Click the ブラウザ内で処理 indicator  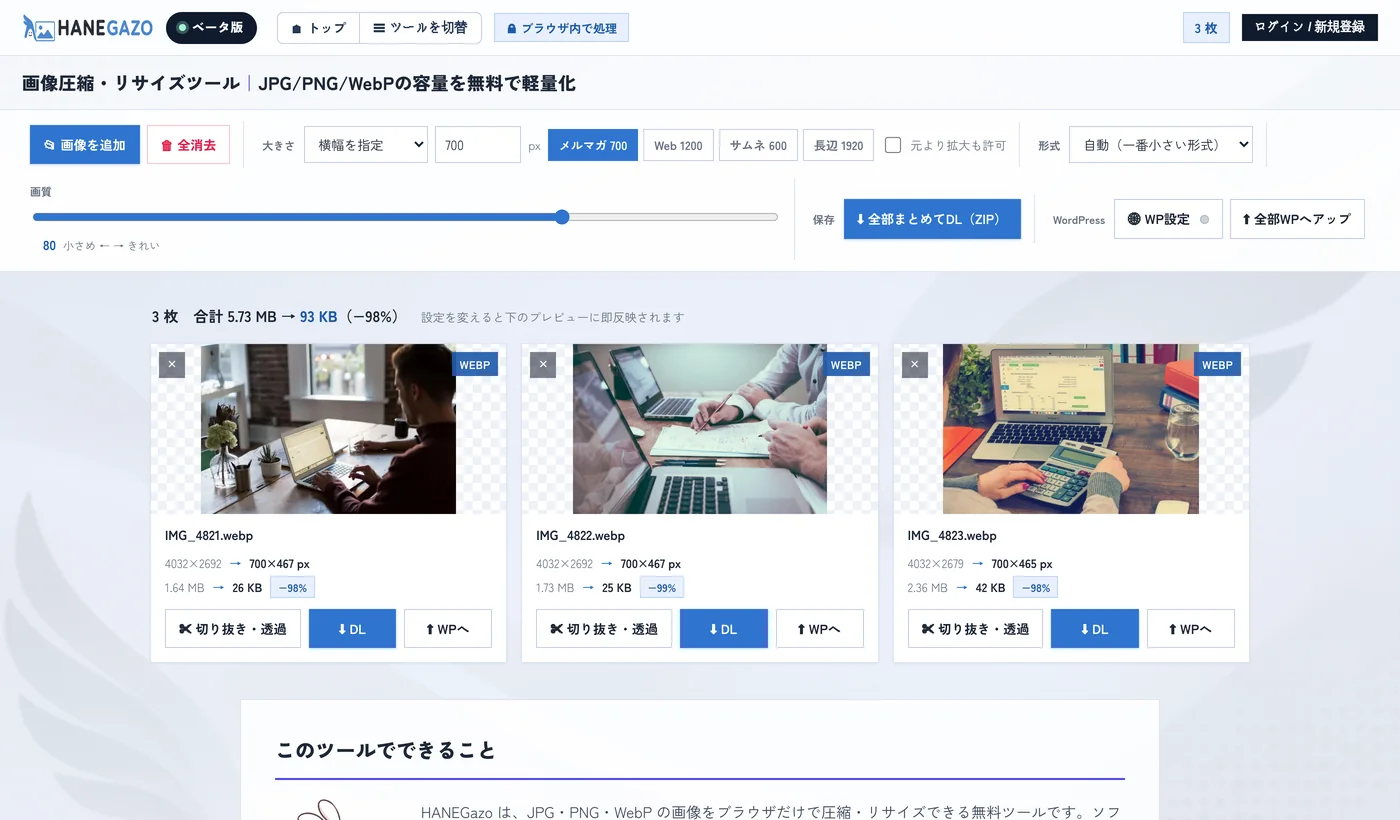click(x=561, y=28)
